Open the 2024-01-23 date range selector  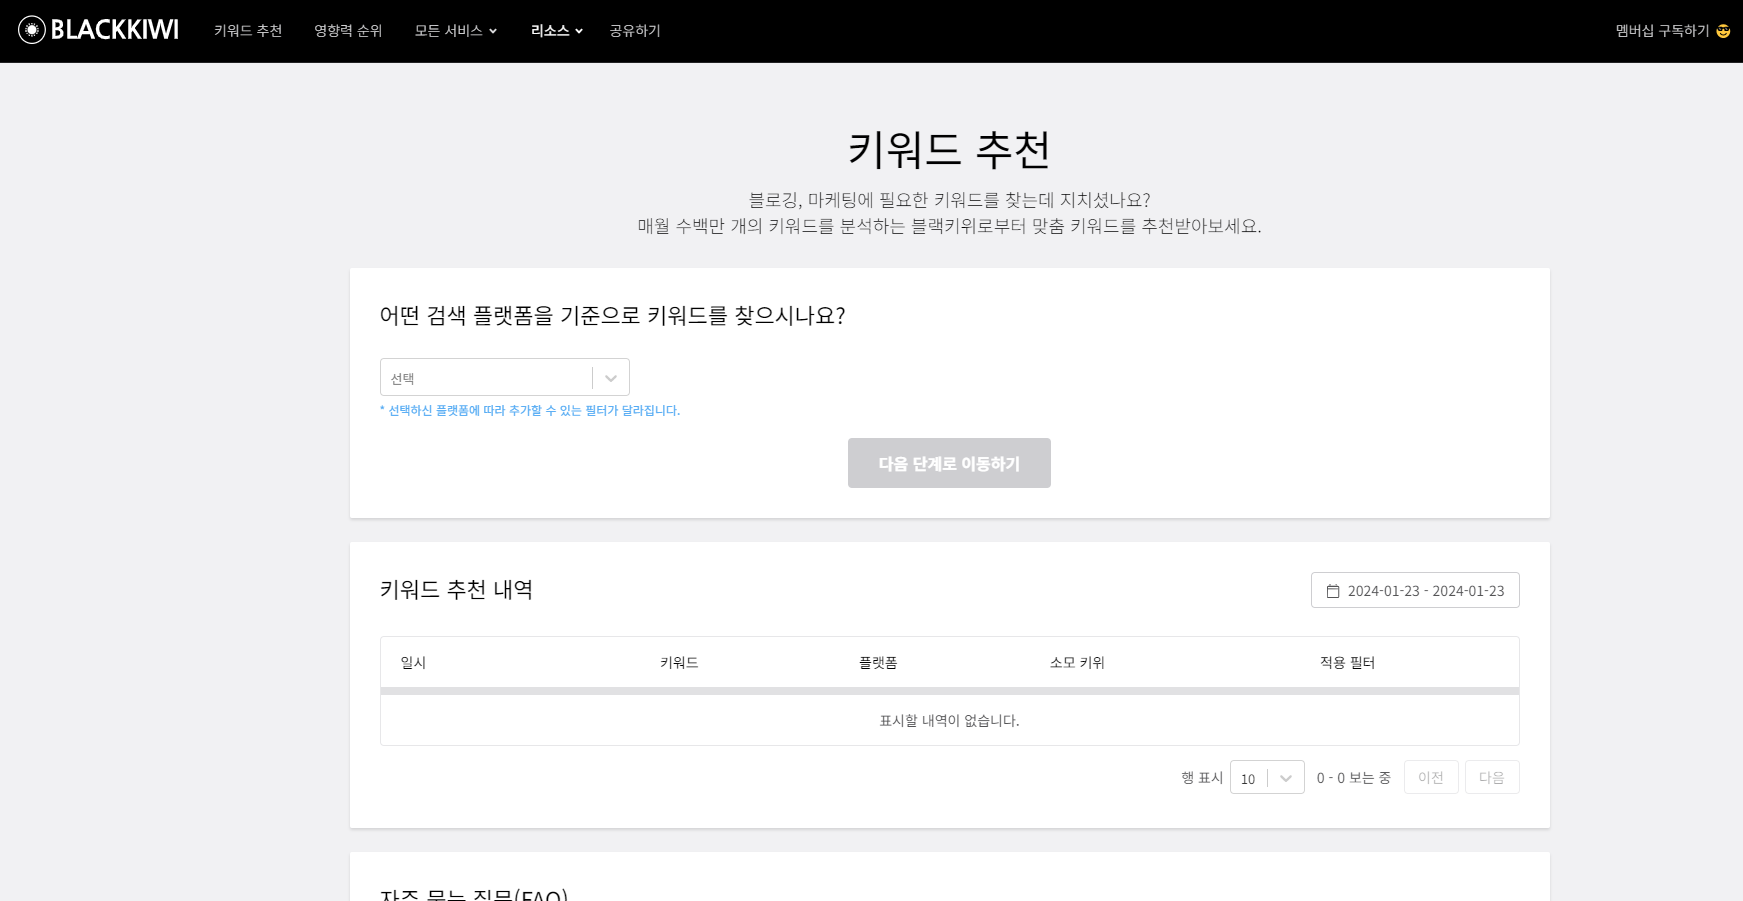1414,590
